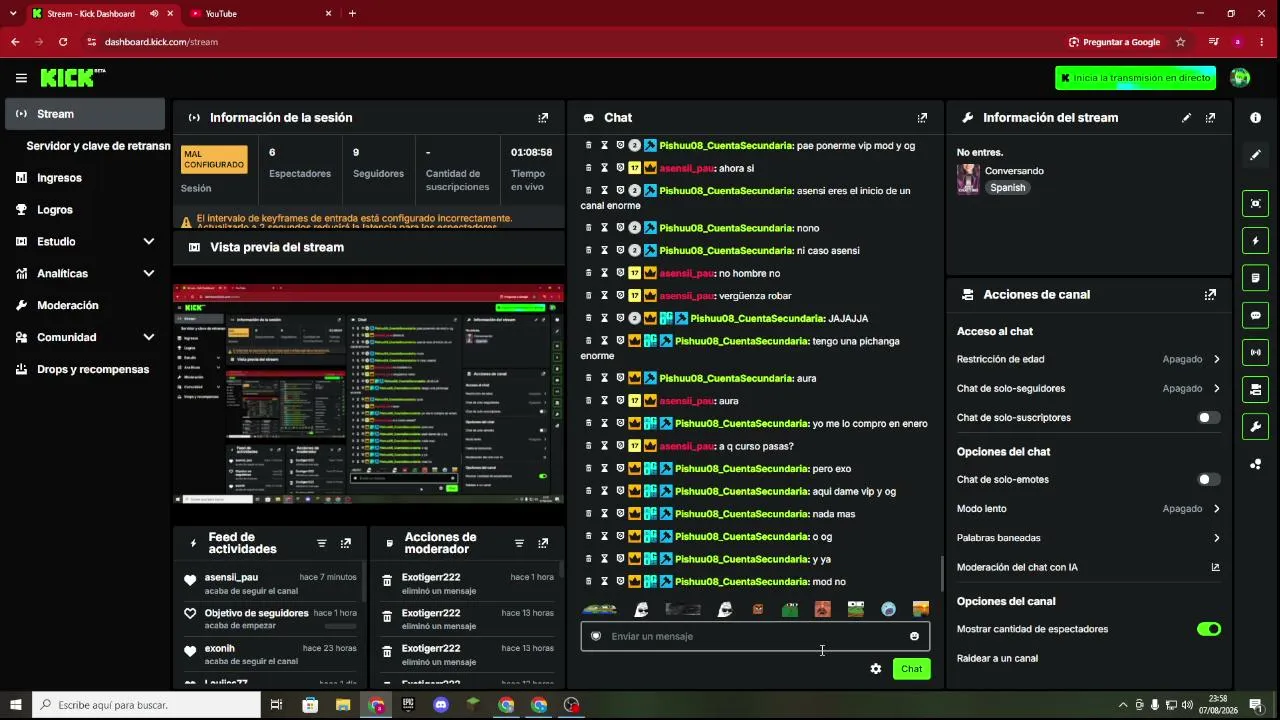Open File Explorer from the taskbar

(x=343, y=705)
